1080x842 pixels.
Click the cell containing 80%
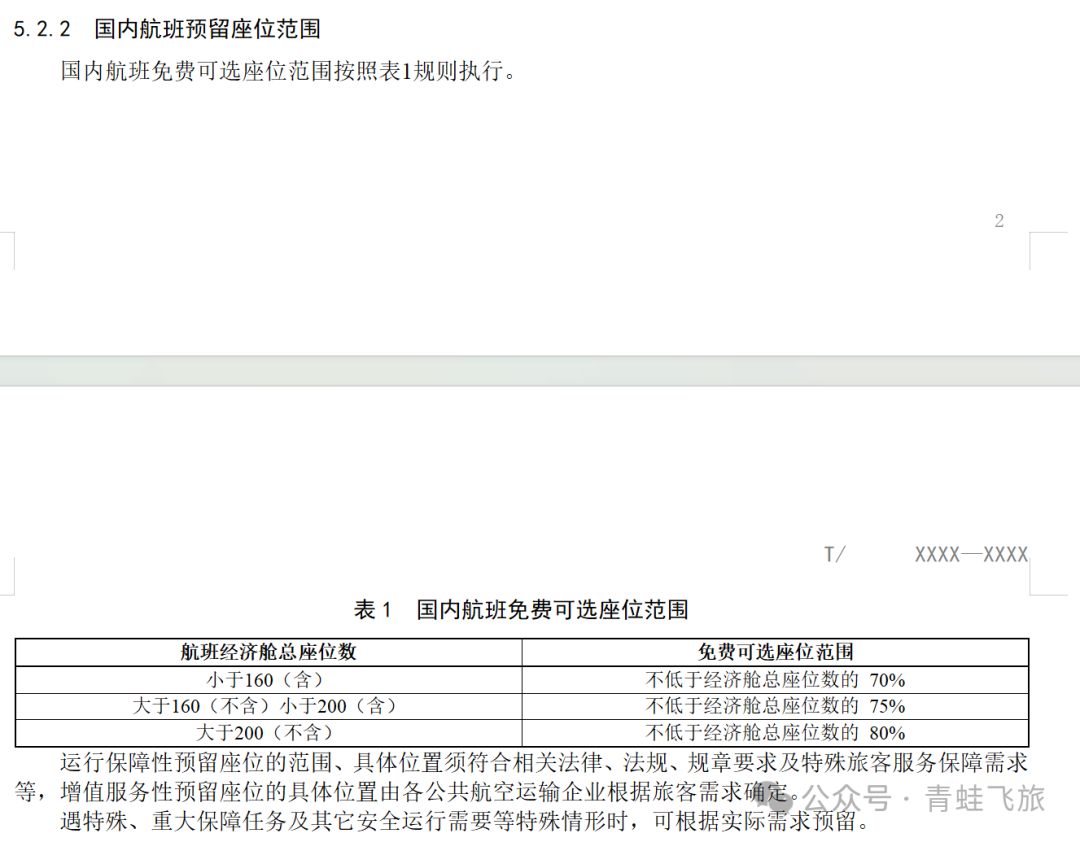coord(775,732)
